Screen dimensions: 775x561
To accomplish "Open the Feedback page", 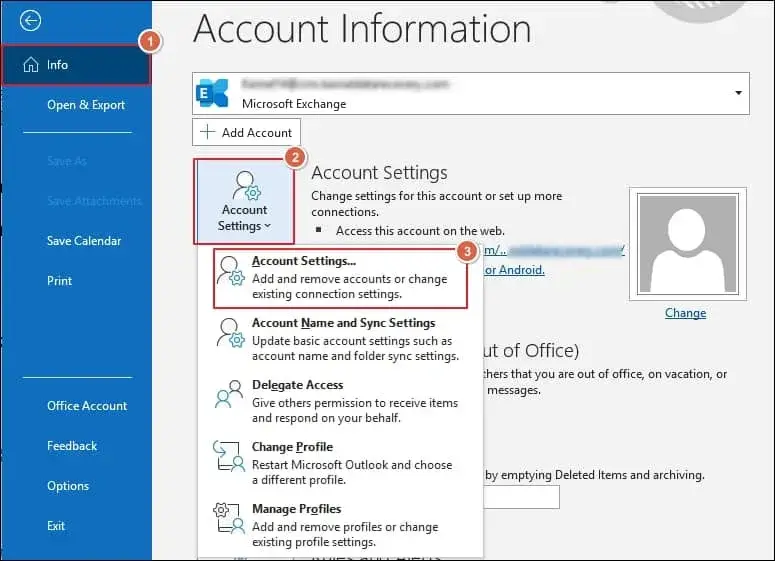I will pos(72,446).
